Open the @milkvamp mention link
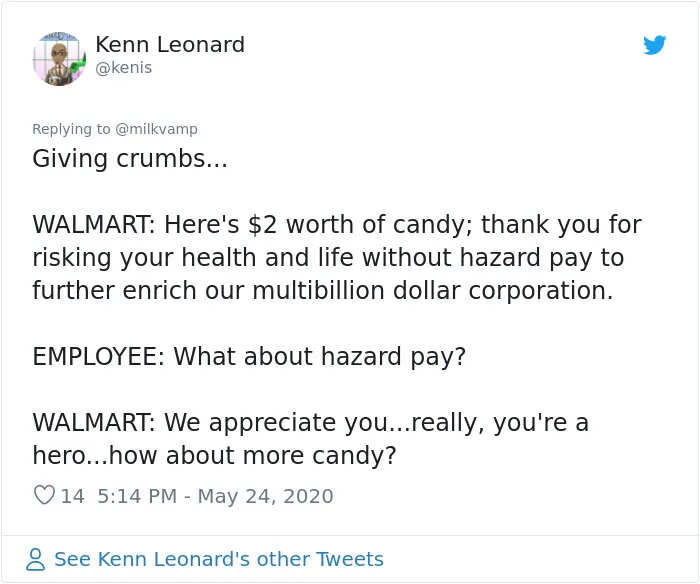Viewport: 700px width, 584px height. (x=156, y=129)
